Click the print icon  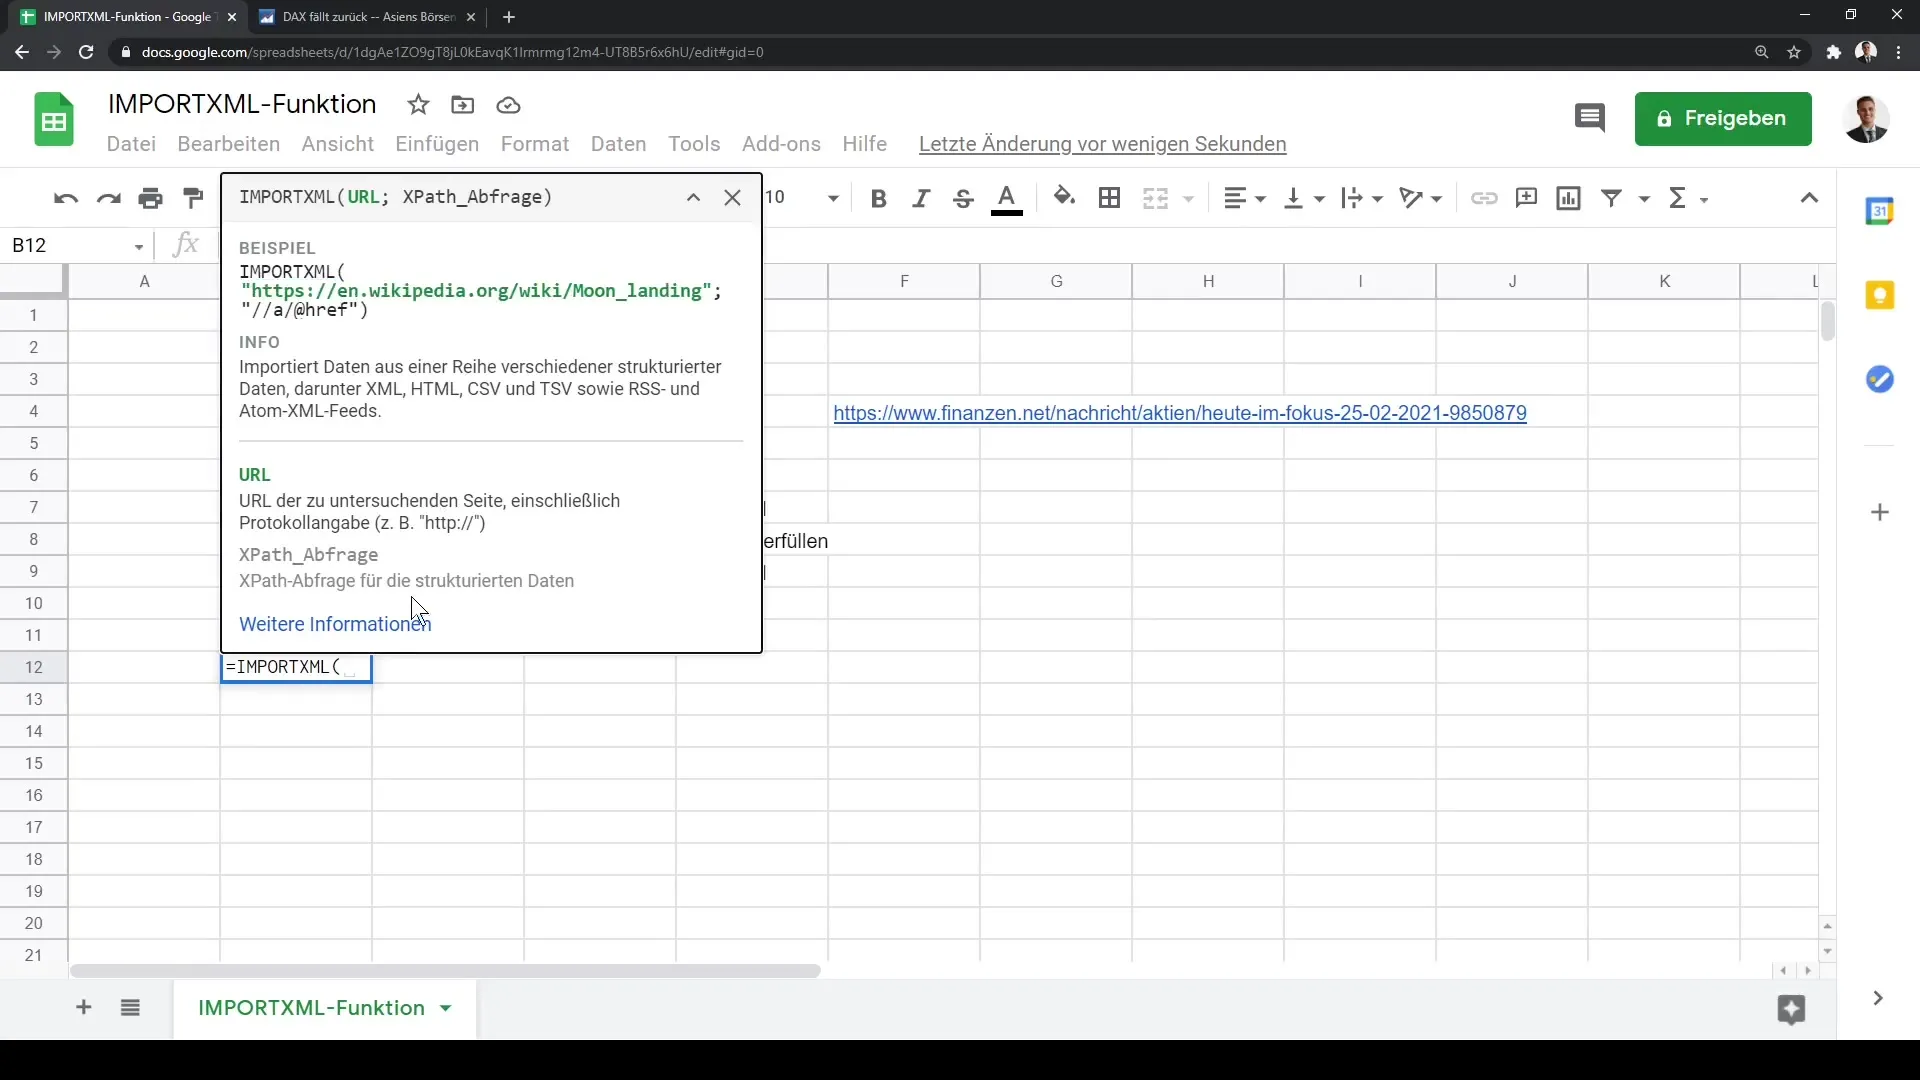149,198
